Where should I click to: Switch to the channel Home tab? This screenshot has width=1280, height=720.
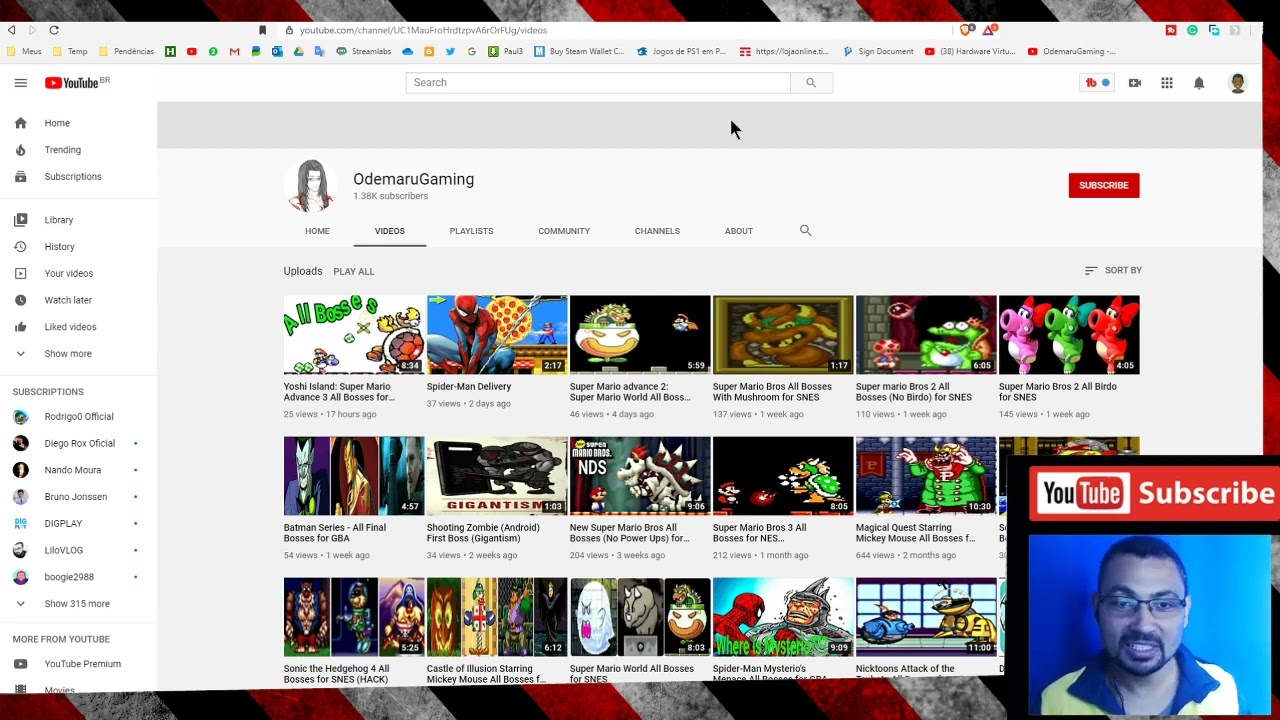point(317,231)
